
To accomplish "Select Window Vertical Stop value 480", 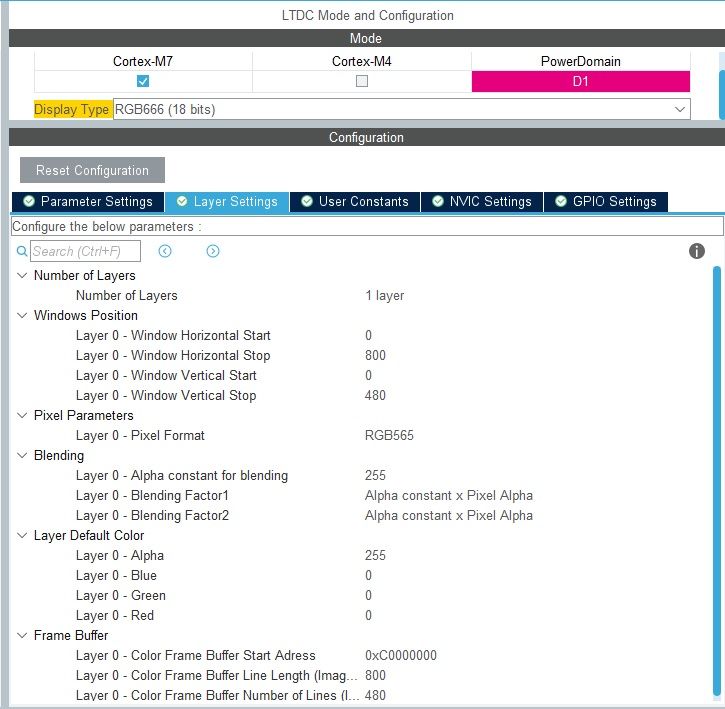I will [375, 395].
